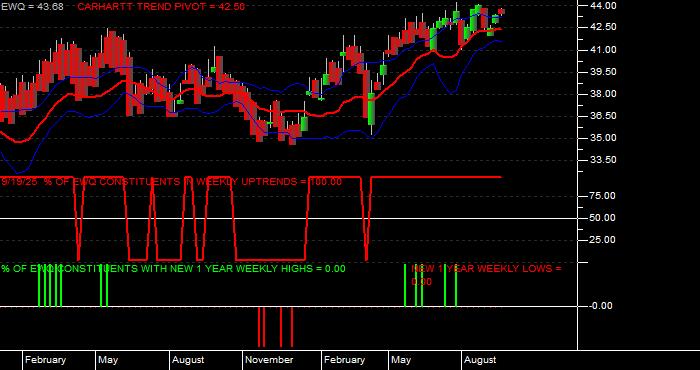The width and height of the screenshot is (700, 370).
Task: Click the first February date marker
Action: click(46, 360)
